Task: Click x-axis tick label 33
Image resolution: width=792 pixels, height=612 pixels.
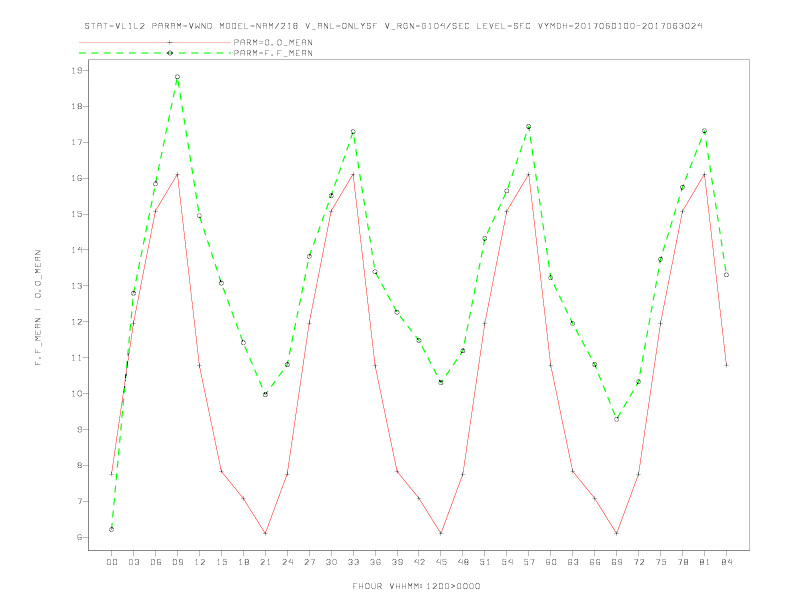Action: point(353,562)
